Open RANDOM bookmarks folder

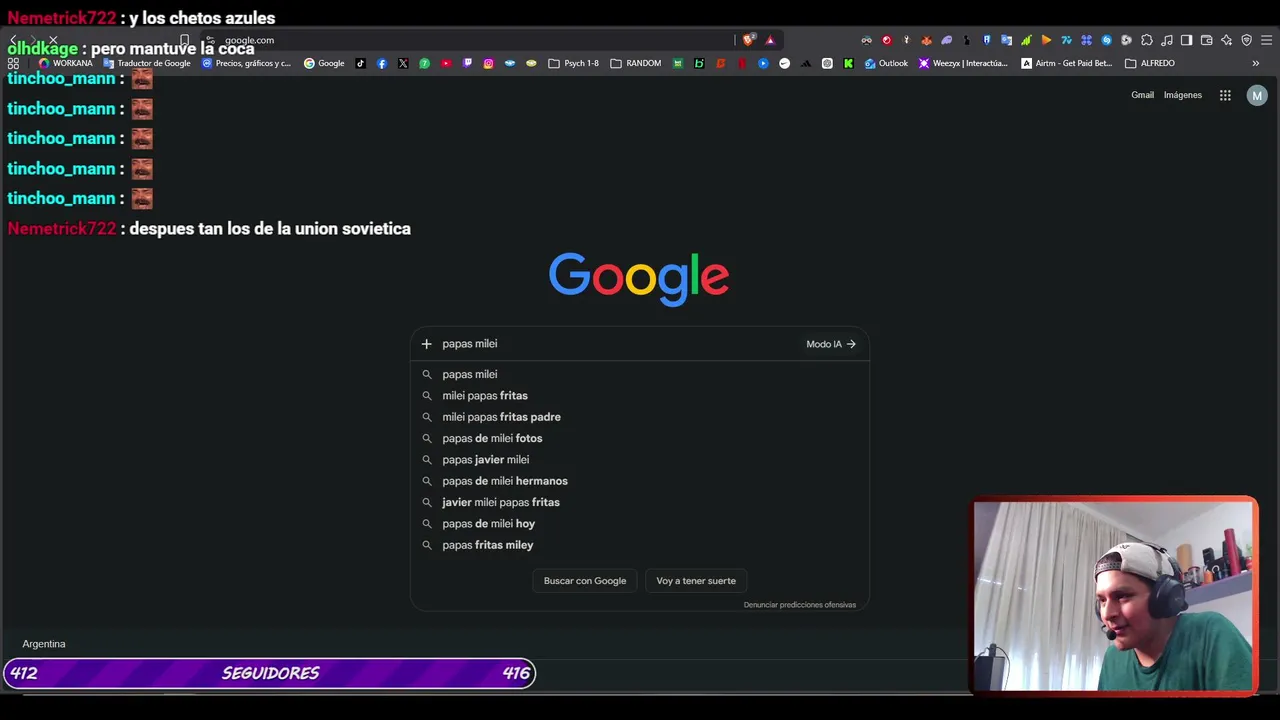point(635,63)
